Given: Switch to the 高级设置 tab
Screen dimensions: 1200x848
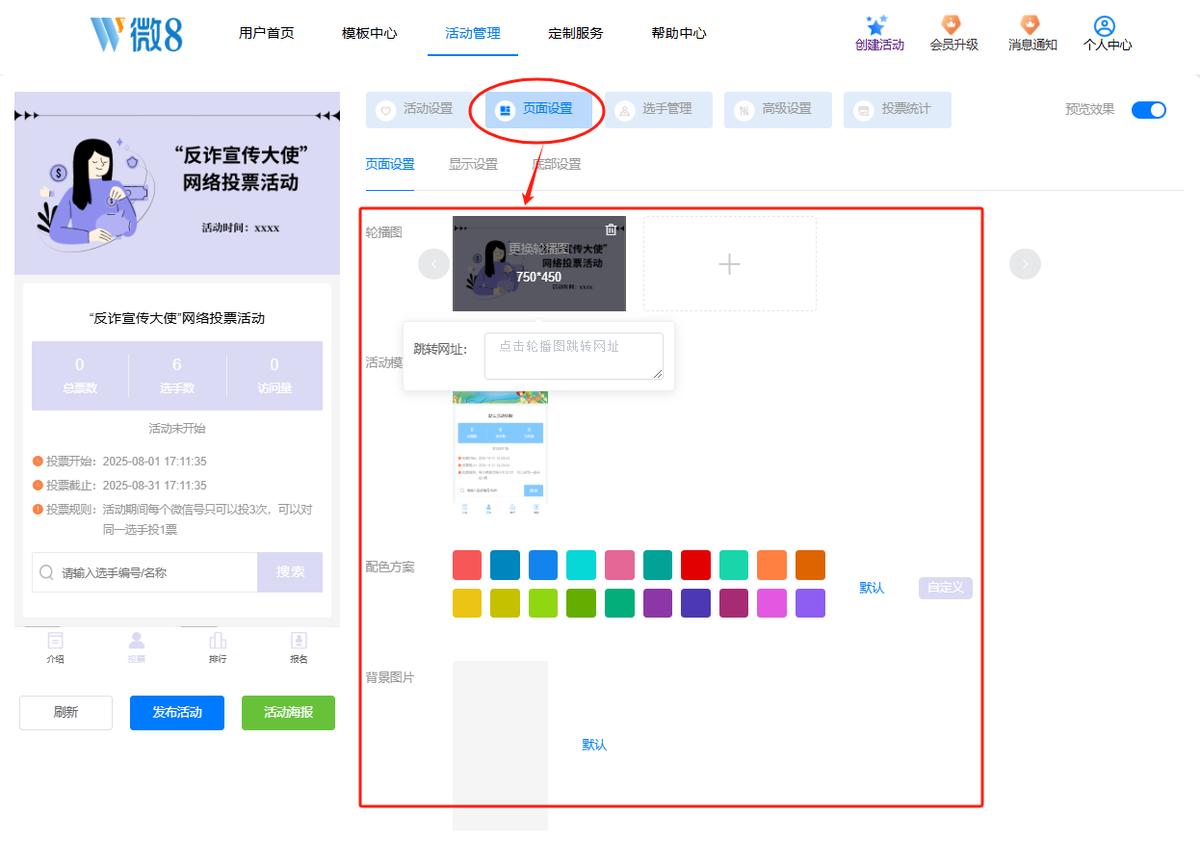Looking at the screenshot, I should (x=778, y=110).
